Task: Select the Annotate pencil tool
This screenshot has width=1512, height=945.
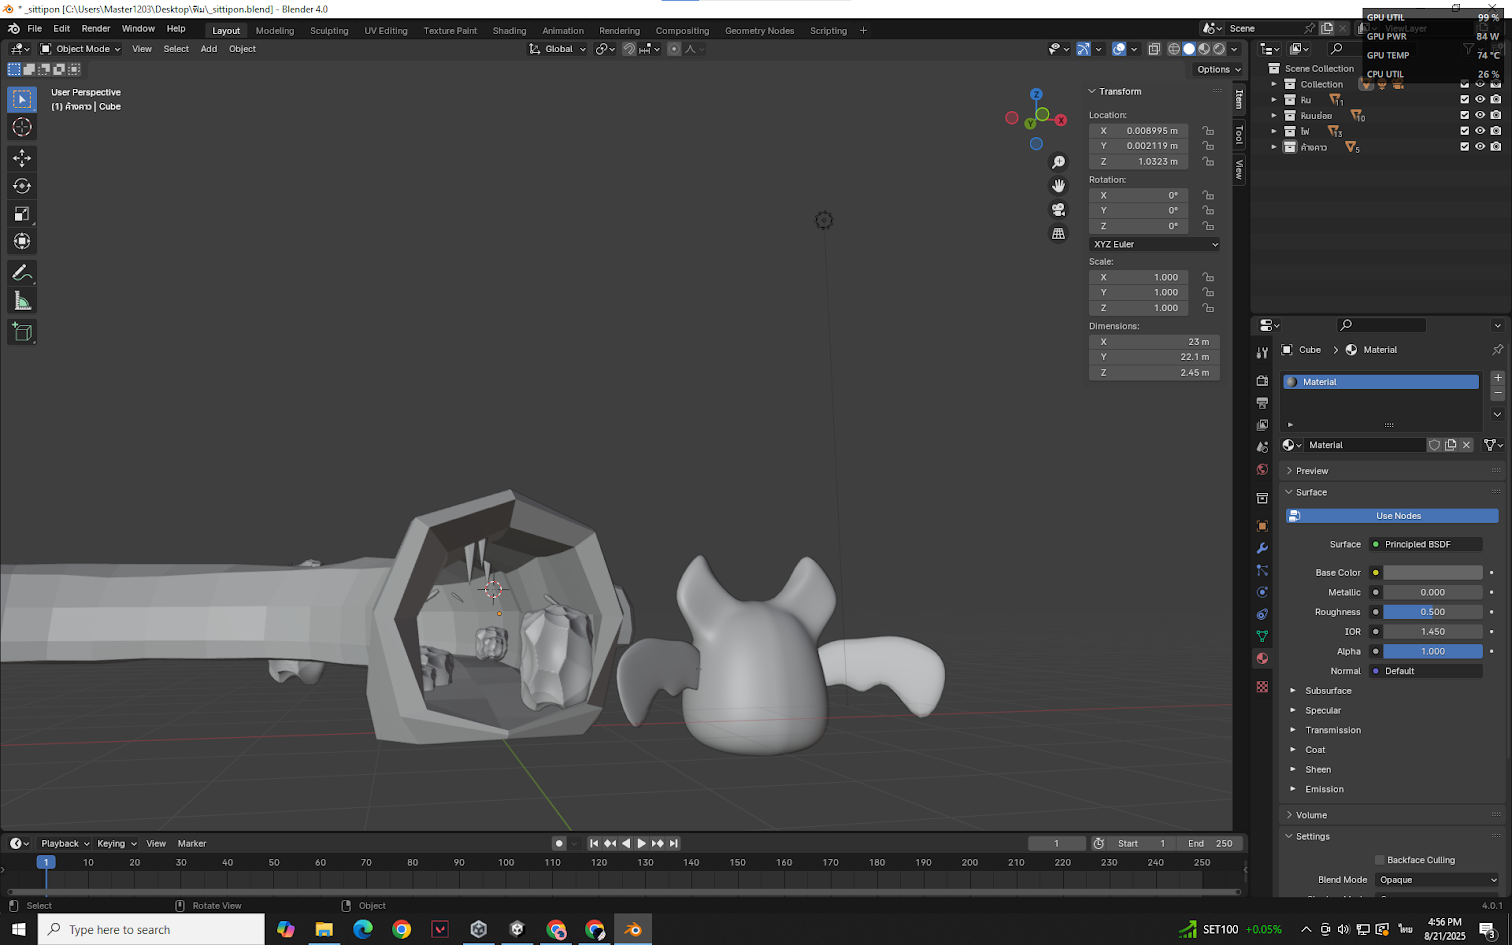Action: pyautogui.click(x=22, y=273)
